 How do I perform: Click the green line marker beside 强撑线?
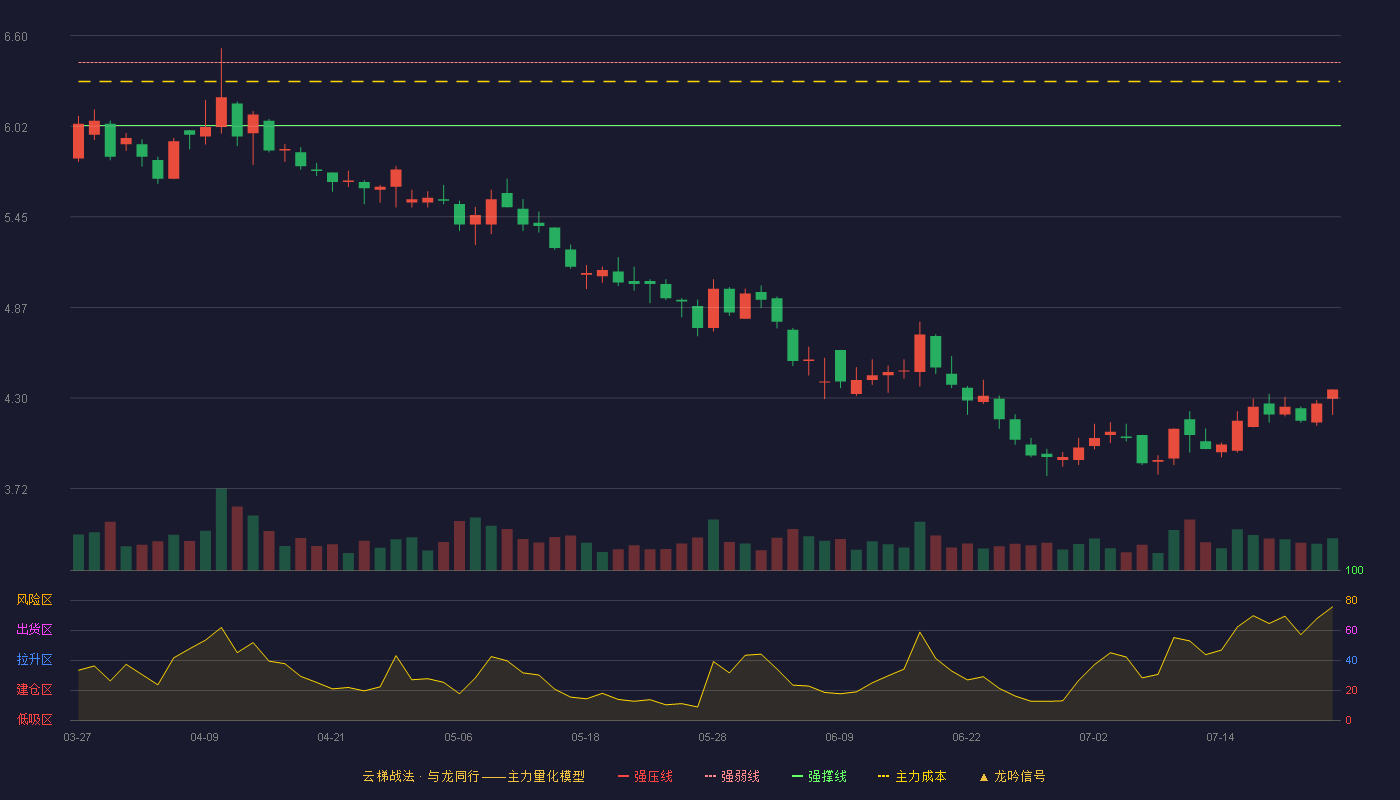(798, 776)
